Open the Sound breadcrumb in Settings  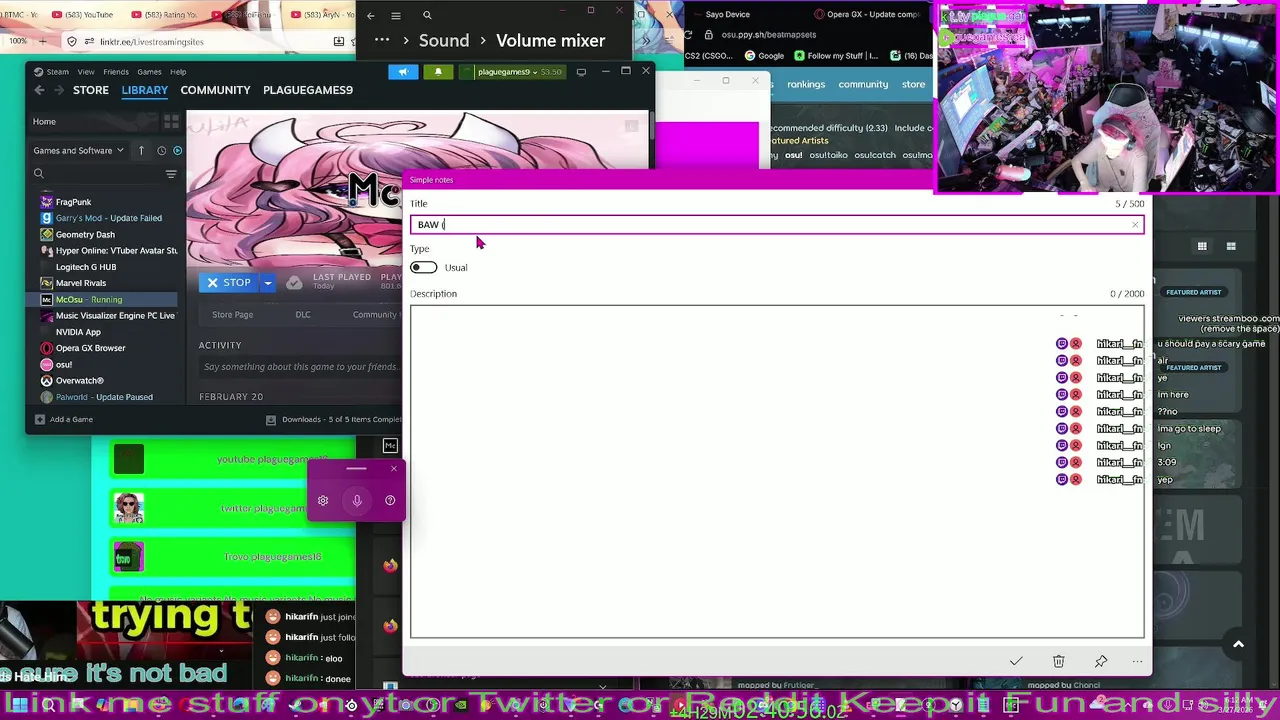point(444,41)
